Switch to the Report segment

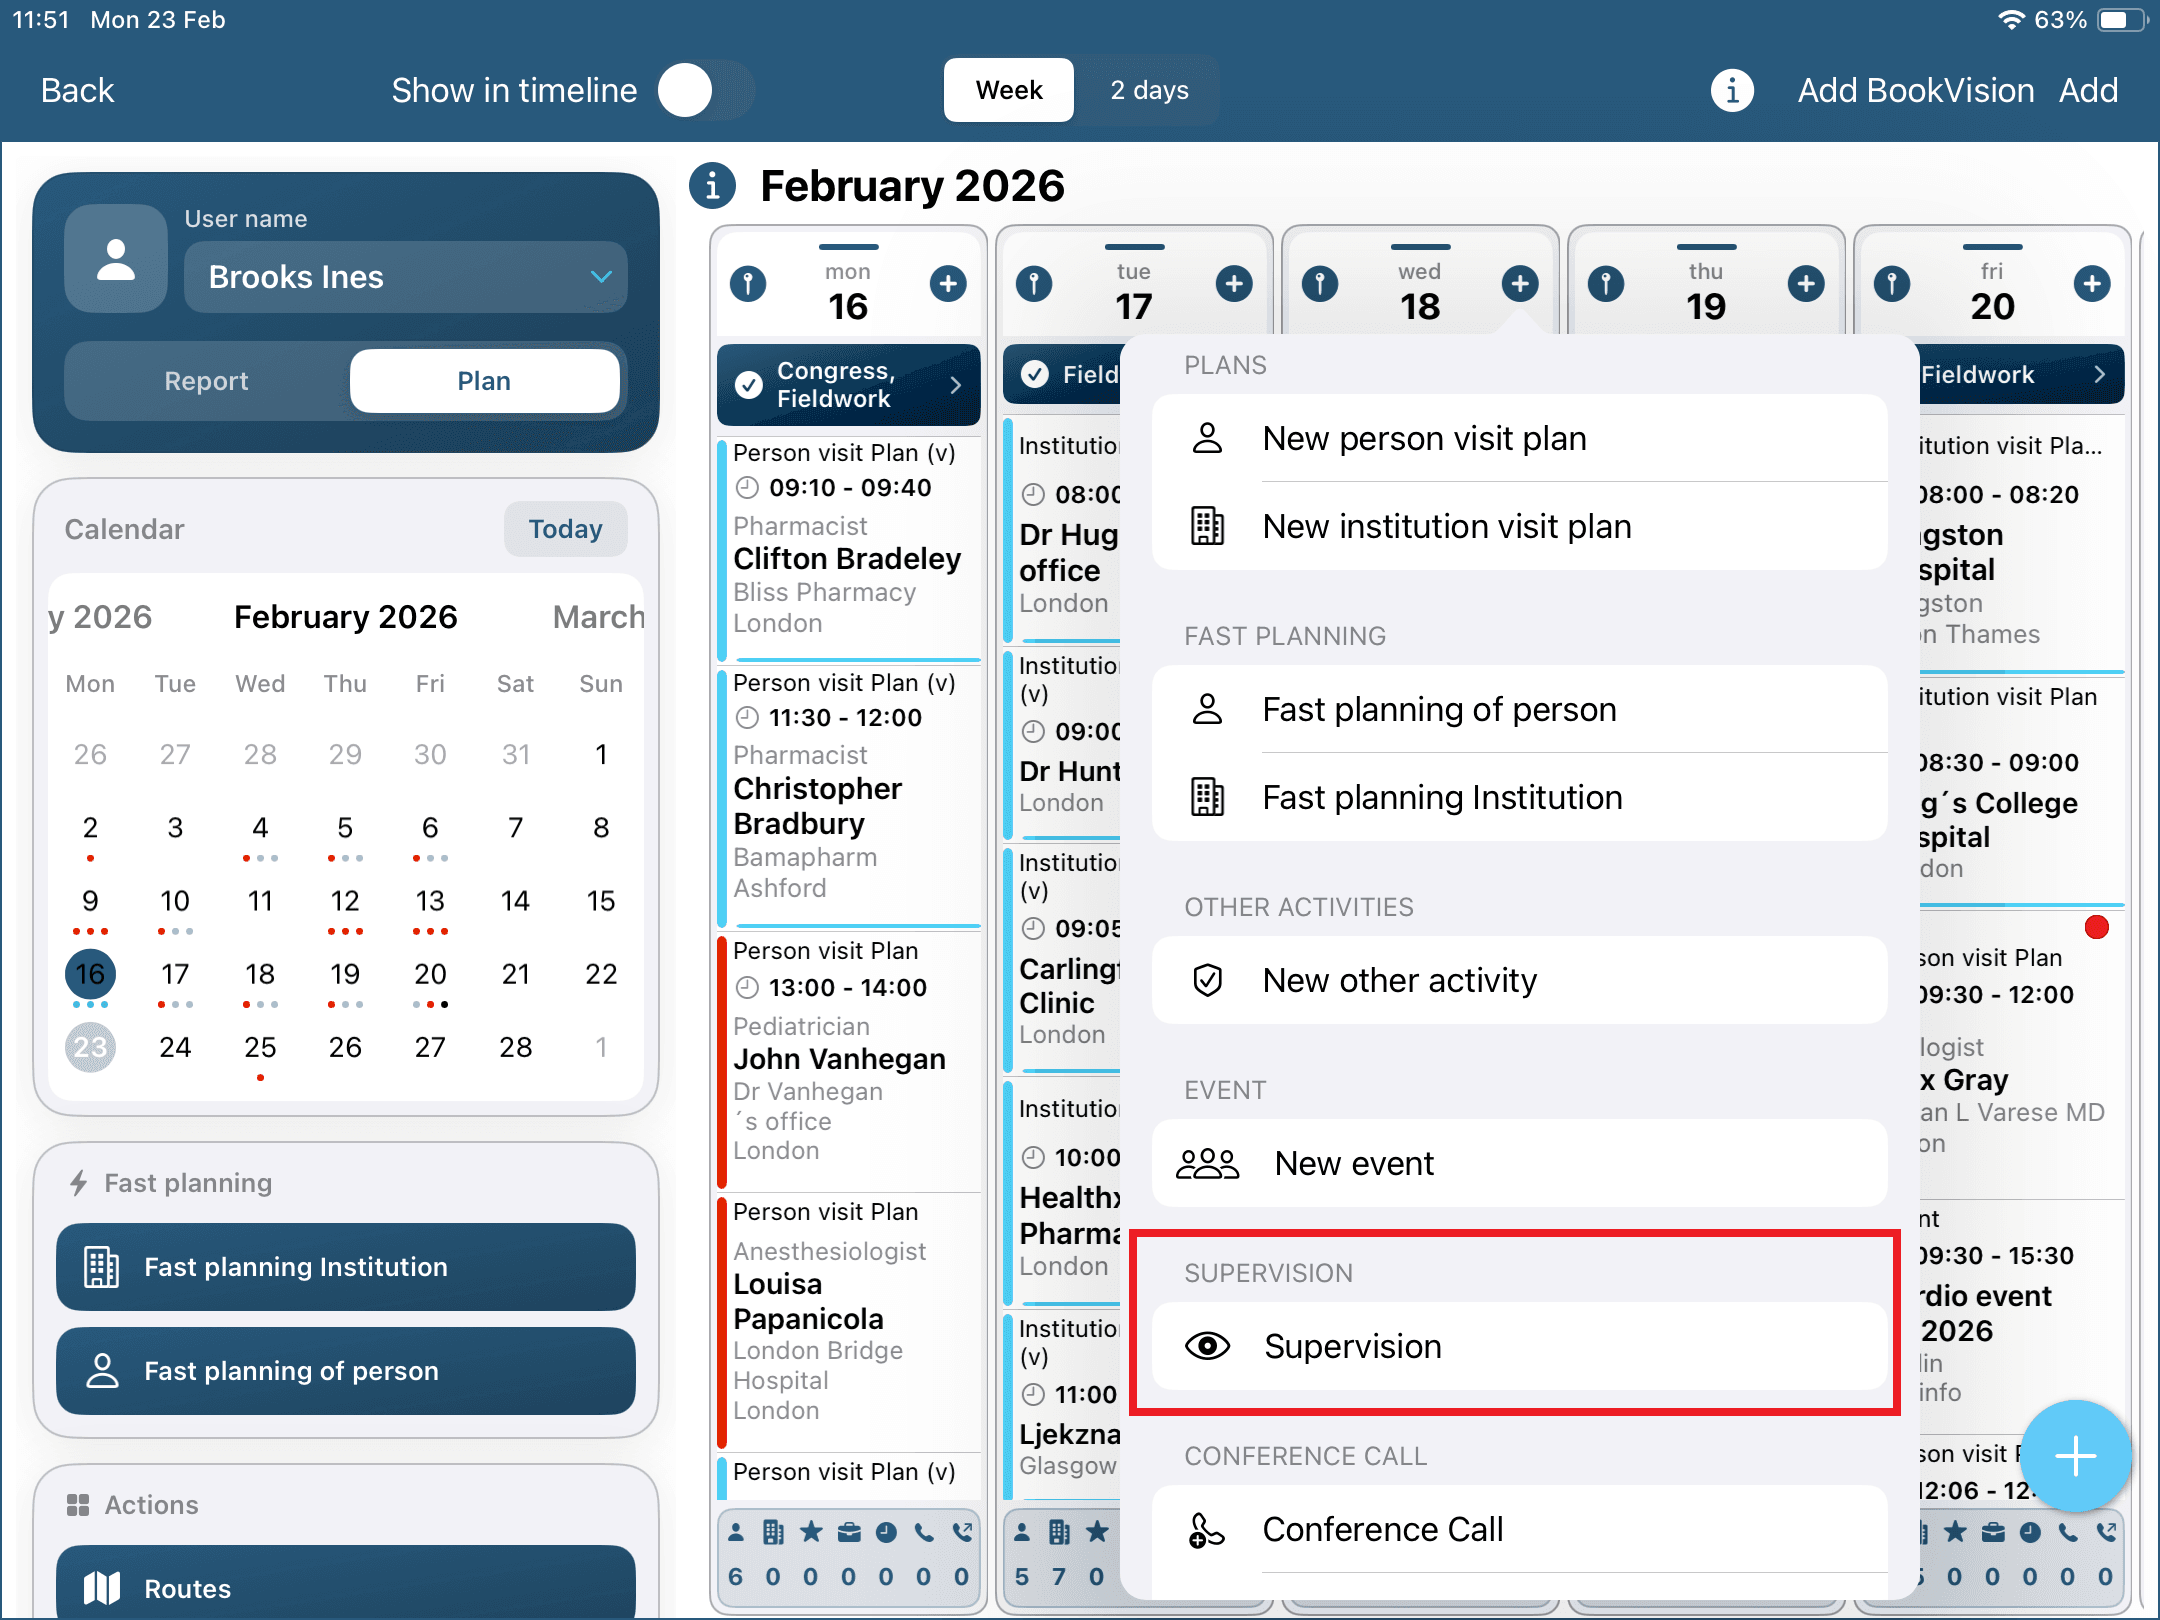(x=207, y=381)
